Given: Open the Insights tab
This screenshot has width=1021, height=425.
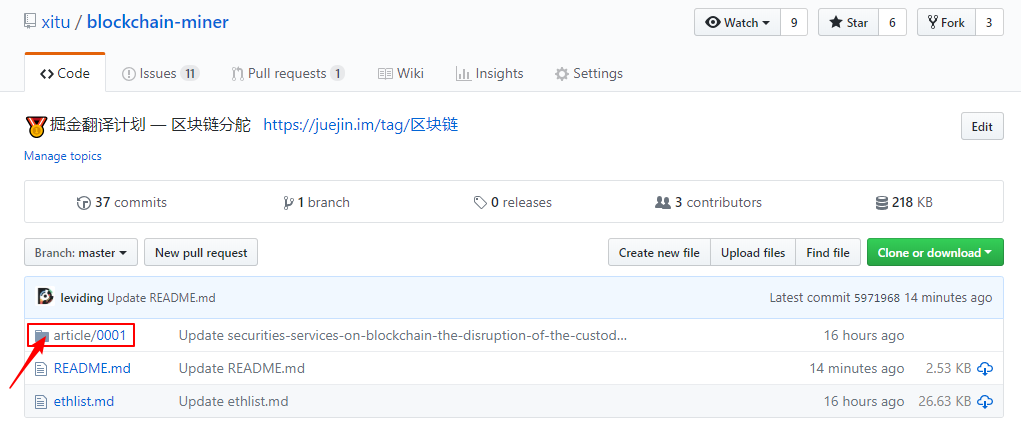Looking at the screenshot, I should point(490,74).
